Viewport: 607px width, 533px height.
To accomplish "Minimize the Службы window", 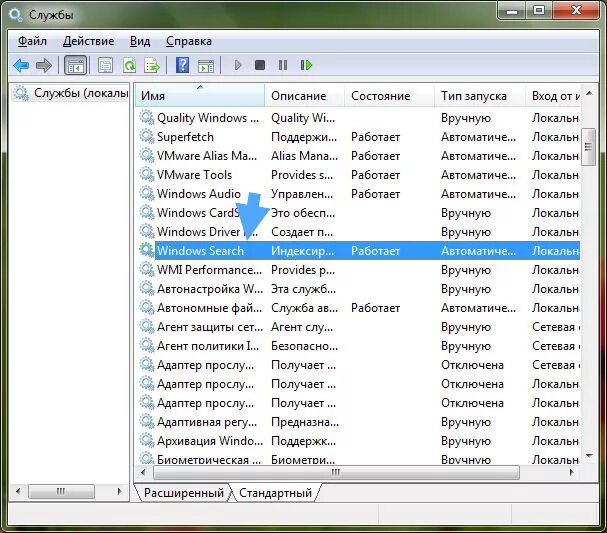I will (512, 11).
